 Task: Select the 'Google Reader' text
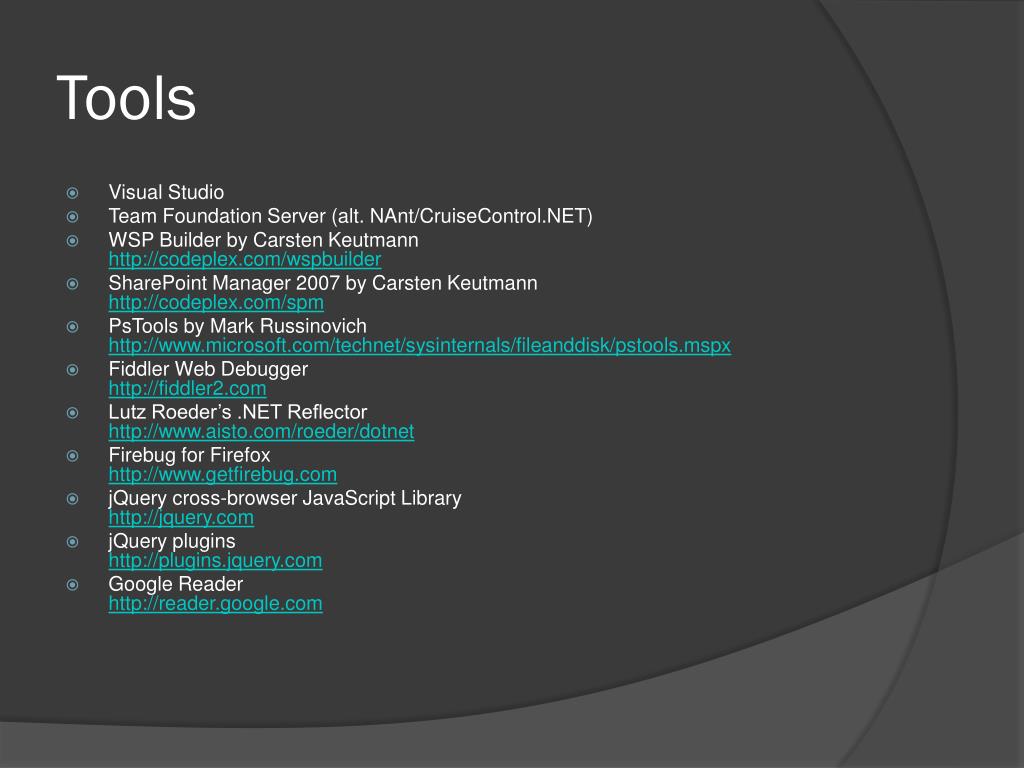(176, 584)
